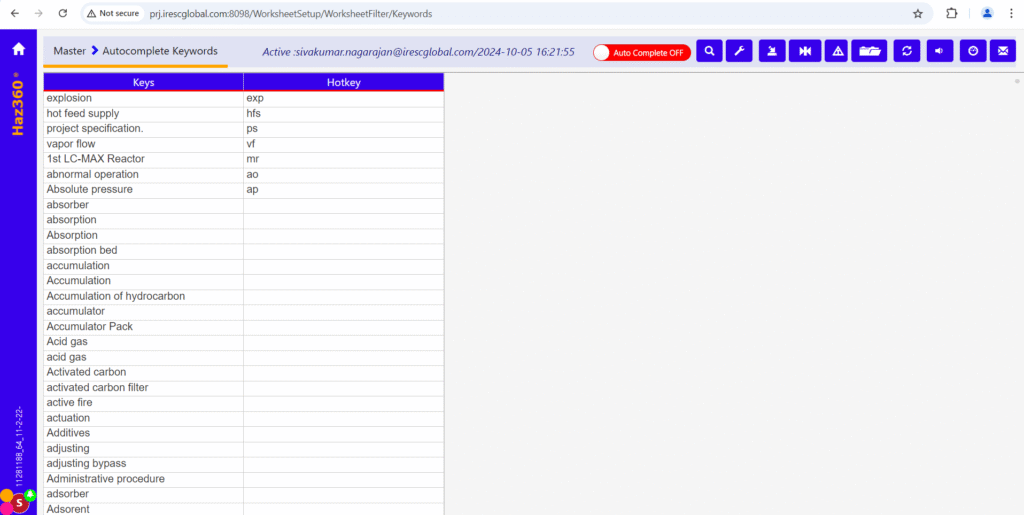
Task: Click the Master breadcrumb item
Action: (69, 51)
